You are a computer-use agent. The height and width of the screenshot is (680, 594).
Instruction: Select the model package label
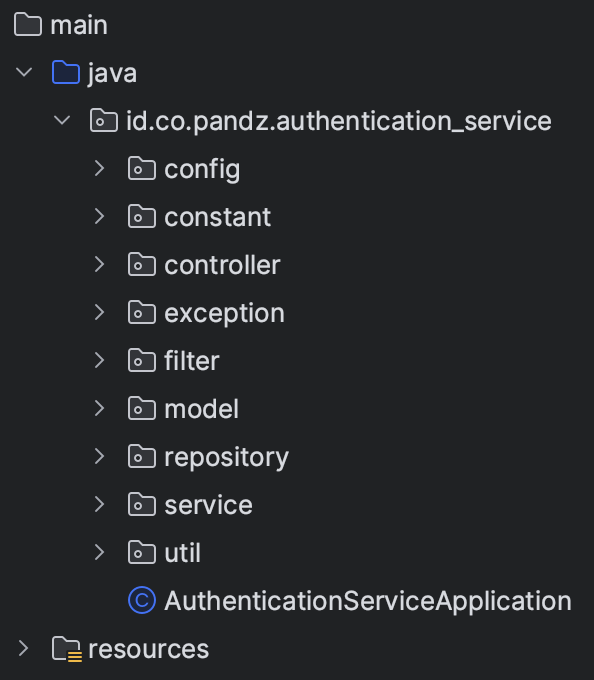[202, 409]
